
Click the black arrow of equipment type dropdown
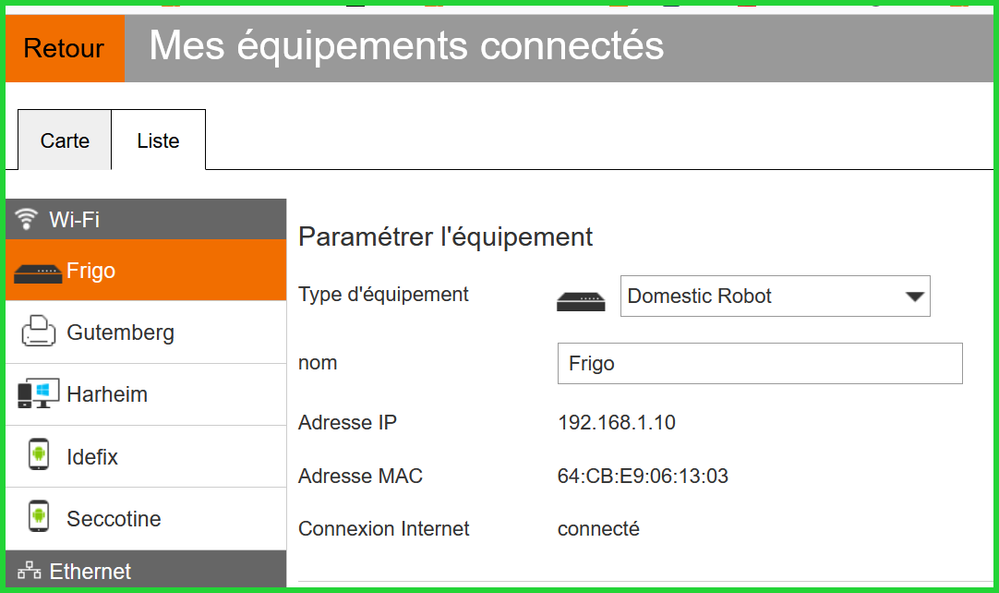(x=913, y=297)
